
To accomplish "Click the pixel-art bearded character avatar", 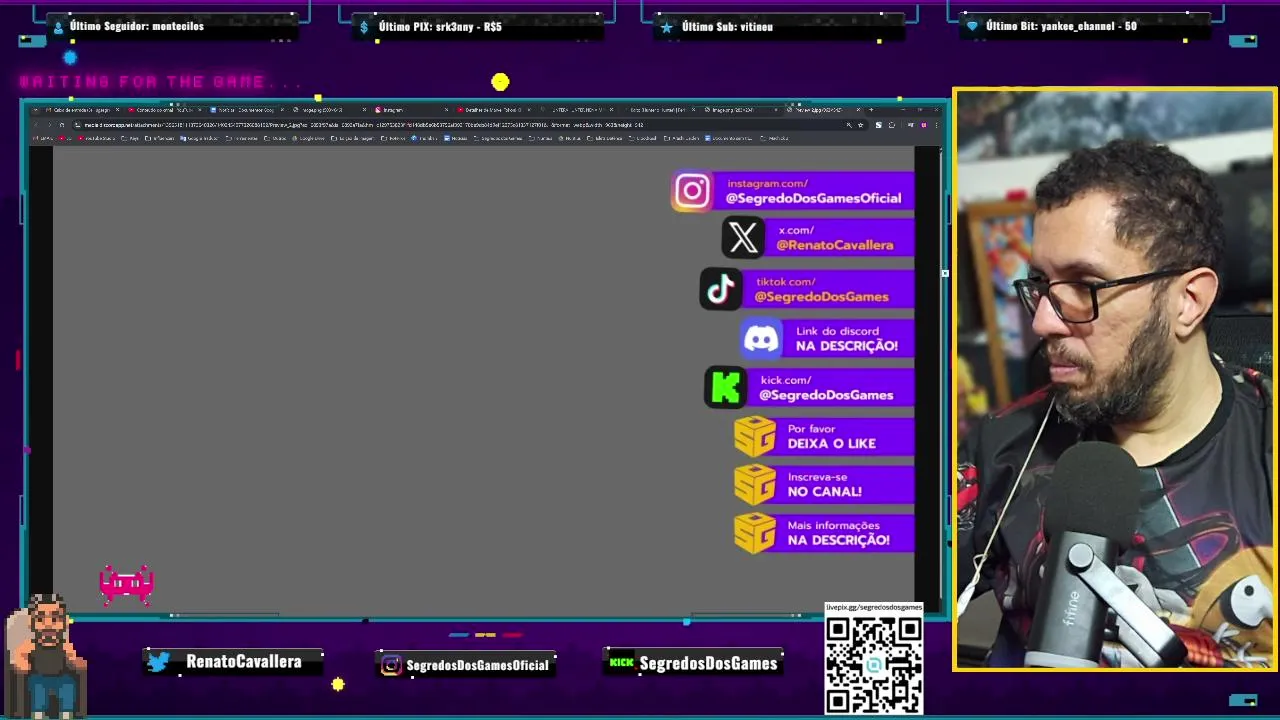I will click(x=47, y=655).
